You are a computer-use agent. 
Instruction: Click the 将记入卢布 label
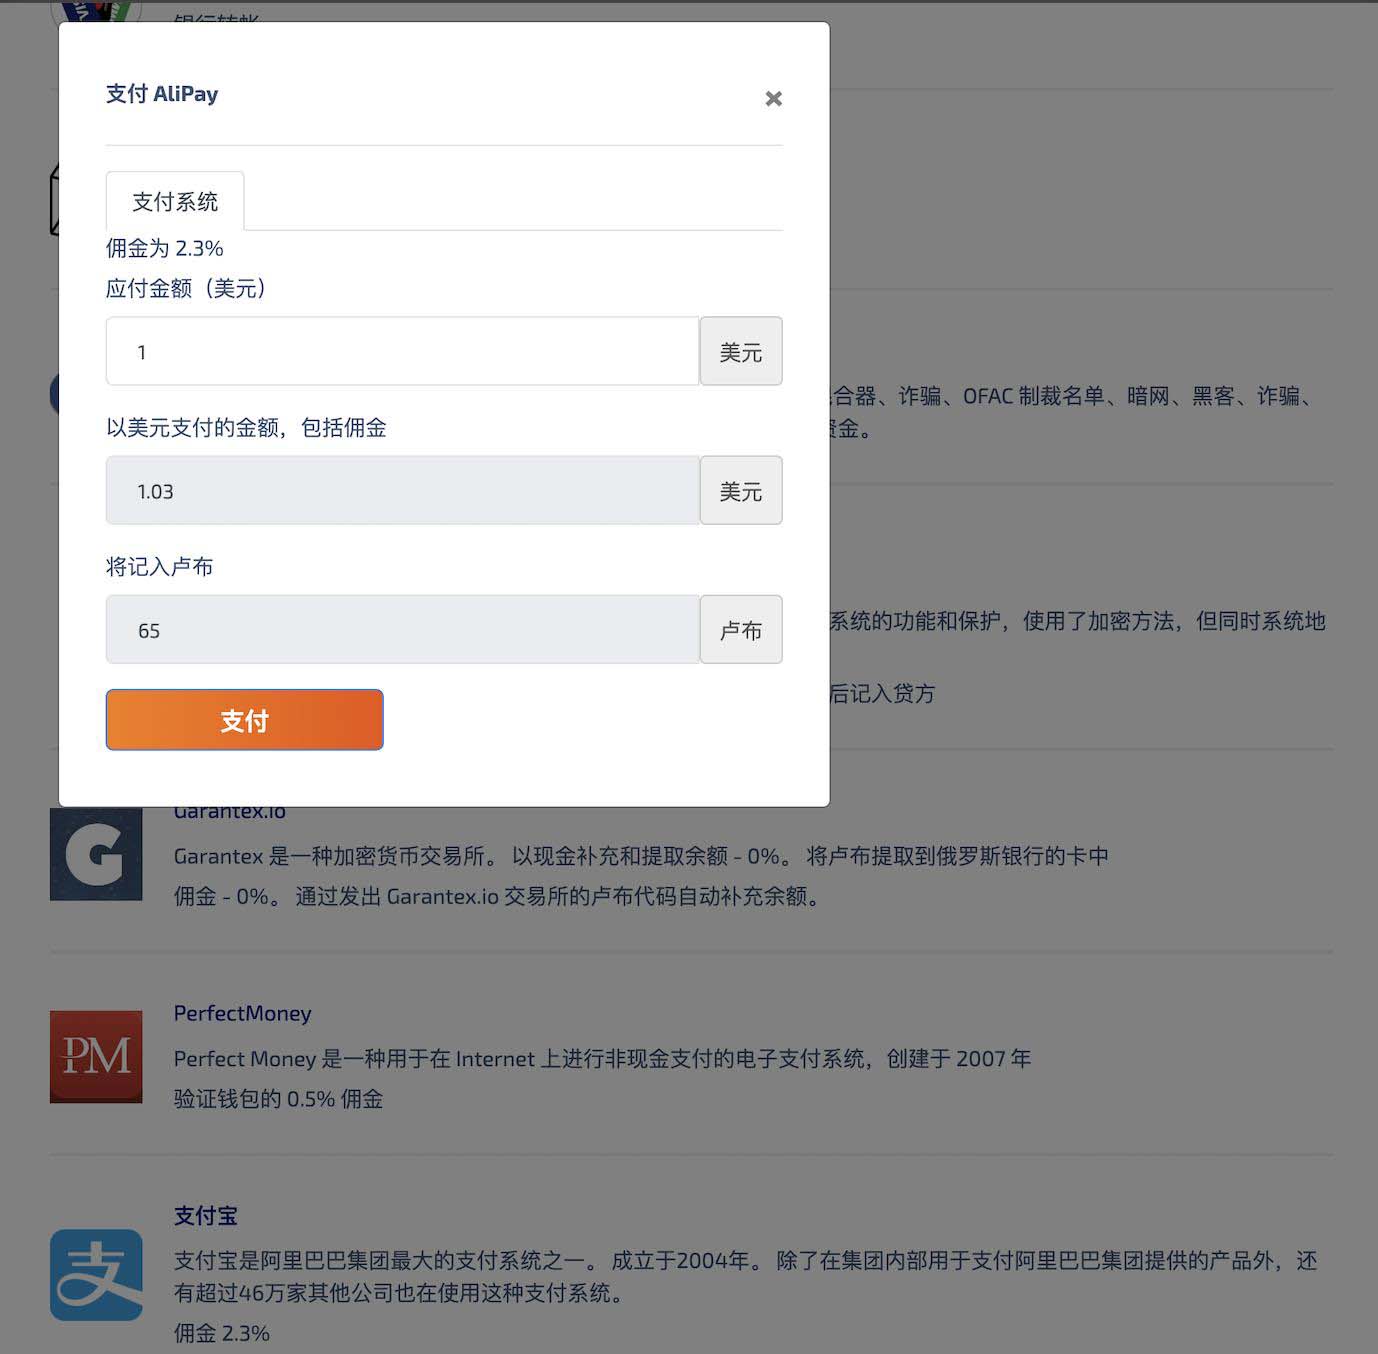(160, 566)
